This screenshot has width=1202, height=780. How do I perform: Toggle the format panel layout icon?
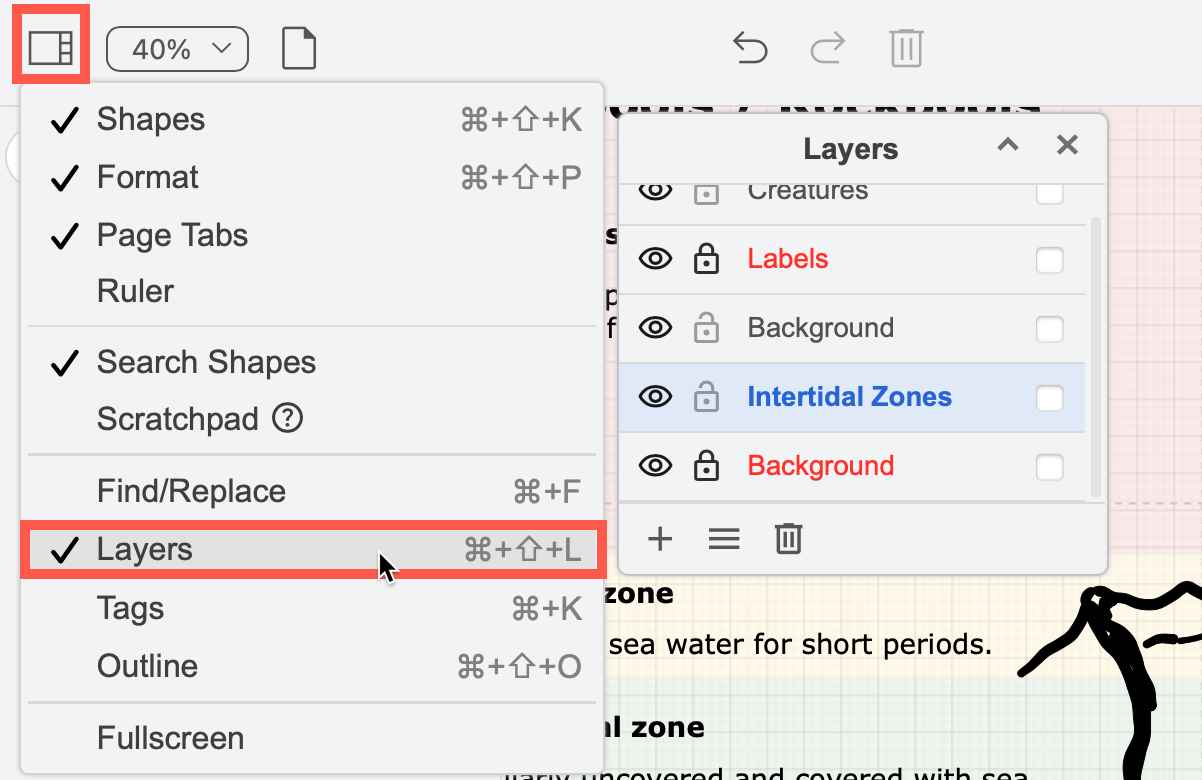[x=50, y=45]
